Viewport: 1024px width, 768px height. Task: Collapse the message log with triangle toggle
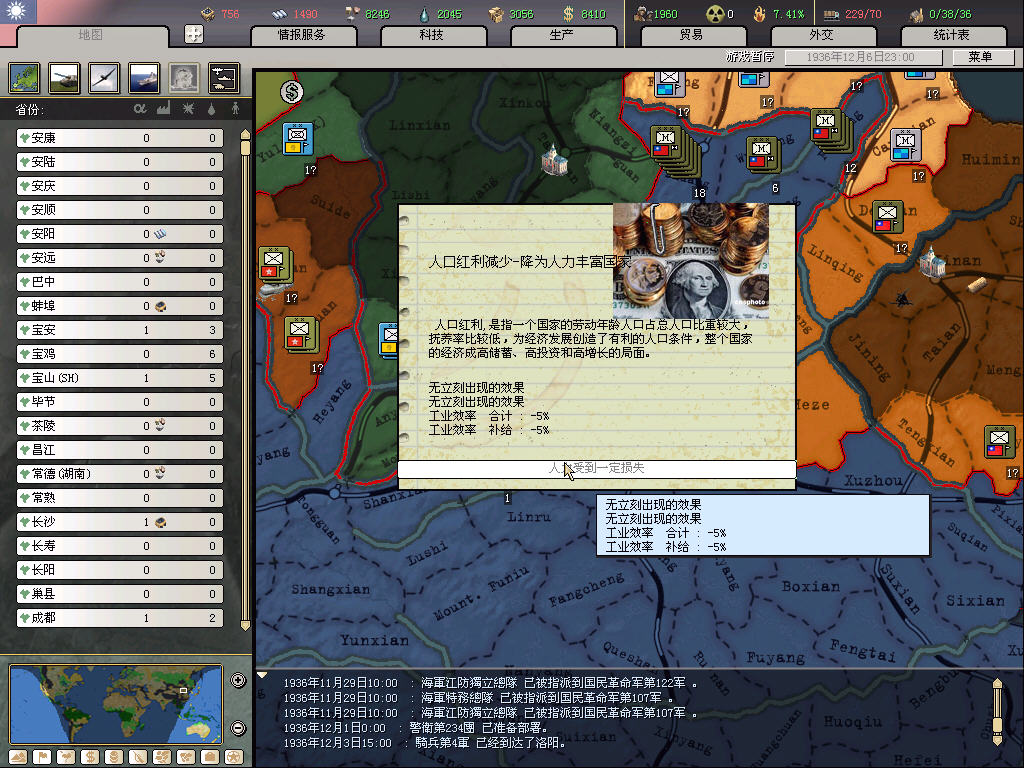point(262,675)
